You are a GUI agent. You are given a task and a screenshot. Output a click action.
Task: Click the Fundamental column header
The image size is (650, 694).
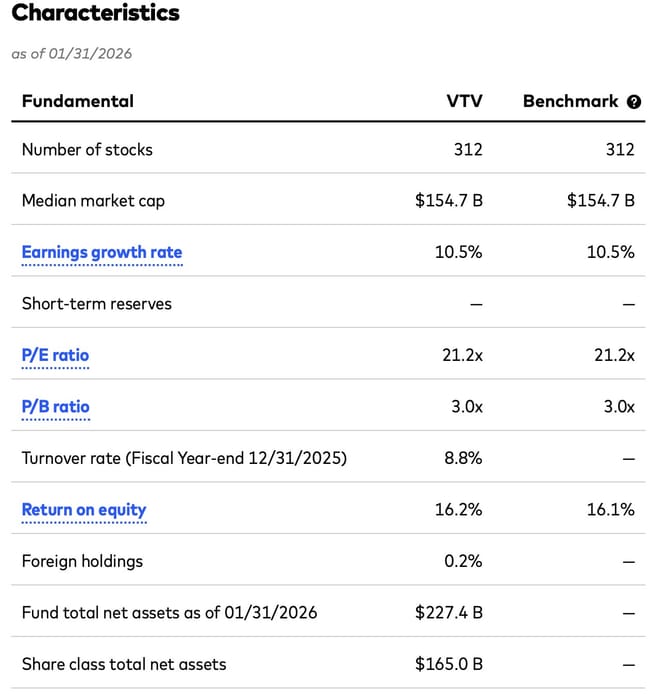(x=77, y=101)
